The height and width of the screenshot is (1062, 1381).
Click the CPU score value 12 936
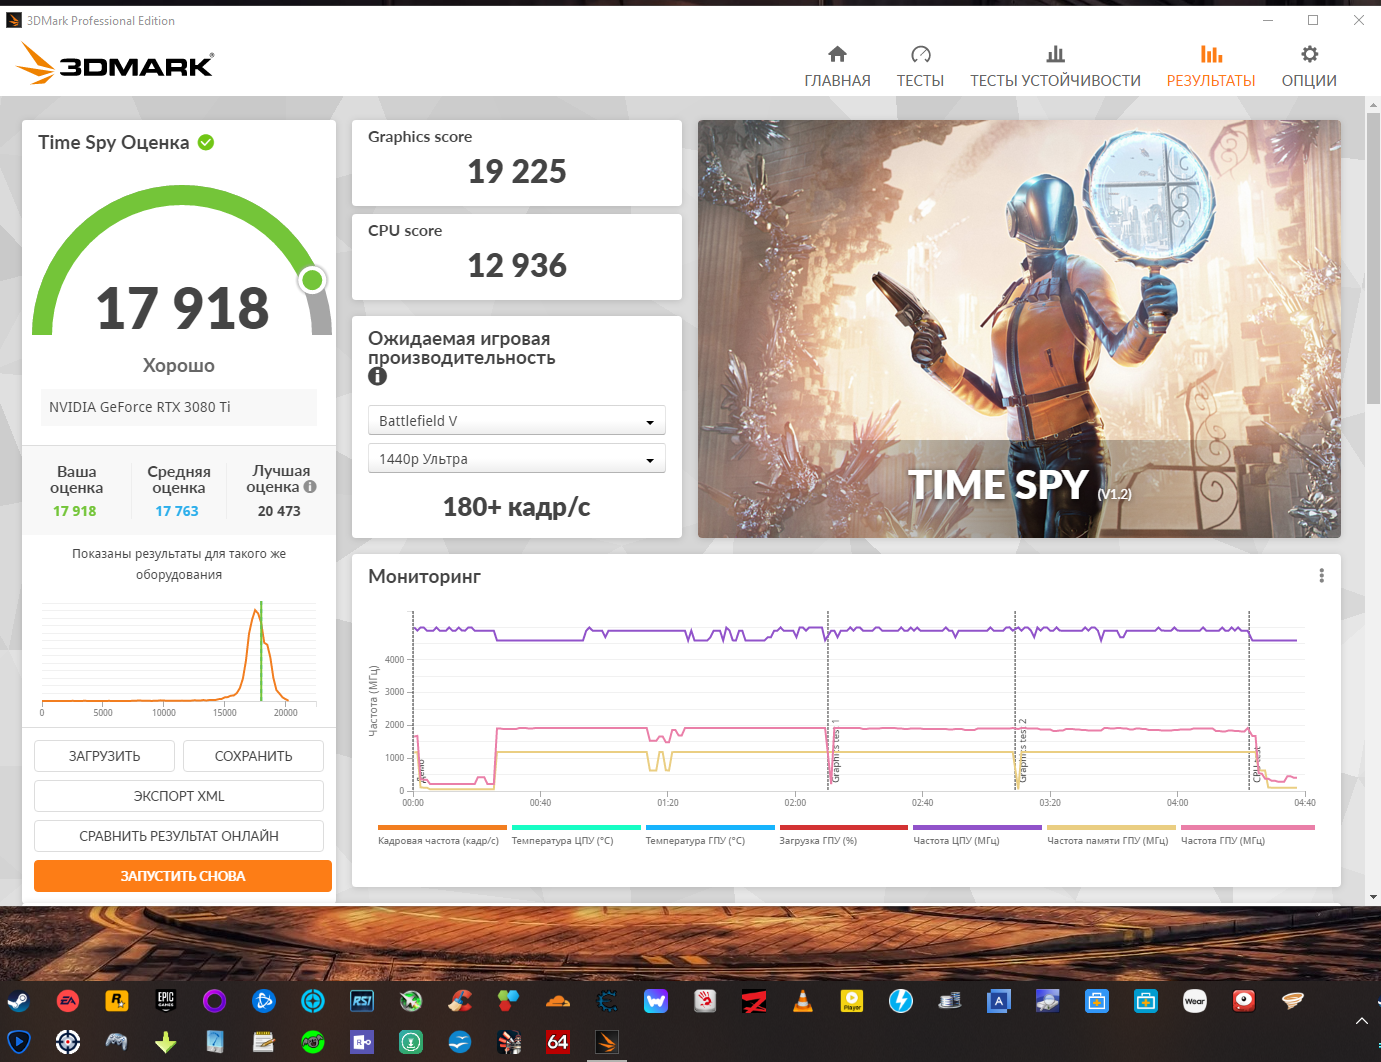(517, 266)
